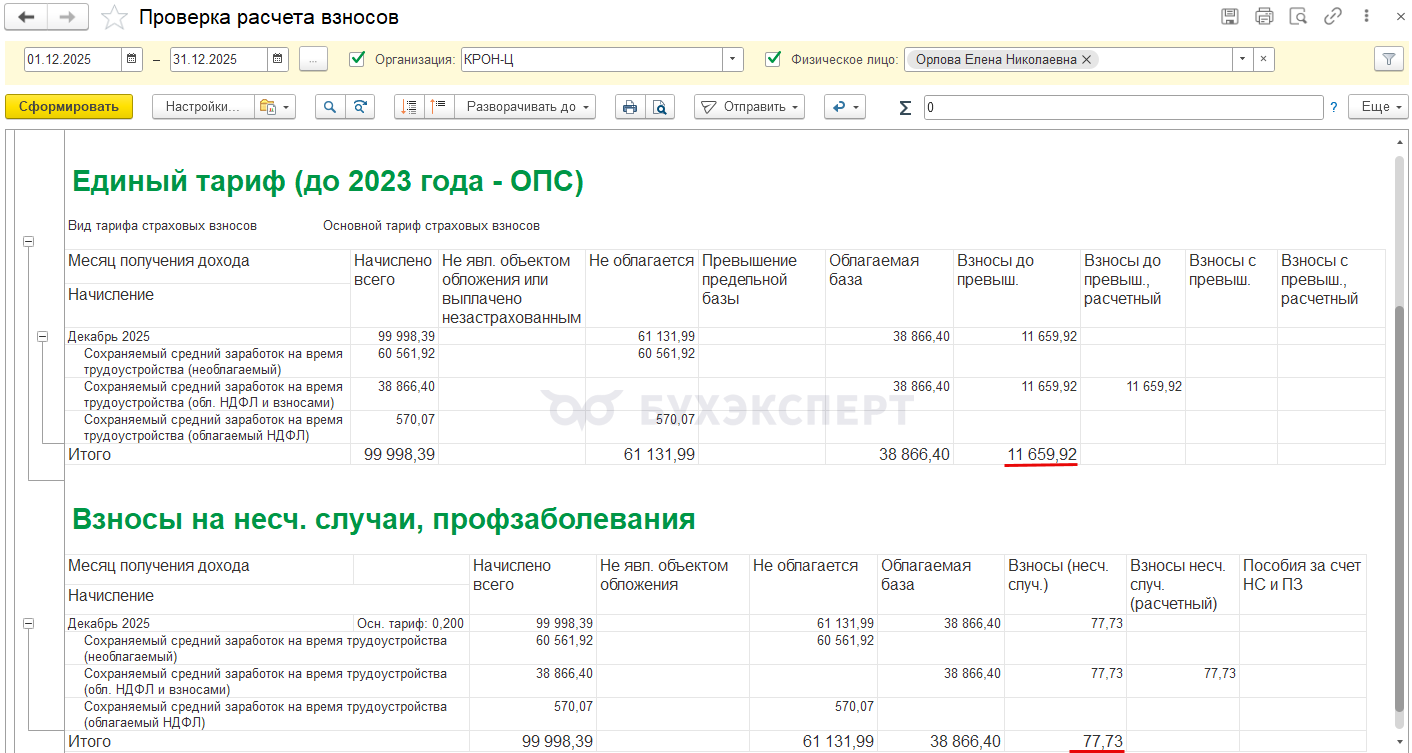Open help with the question mark
Screen dimensions: 1412x753
pyautogui.click(x=1334, y=107)
